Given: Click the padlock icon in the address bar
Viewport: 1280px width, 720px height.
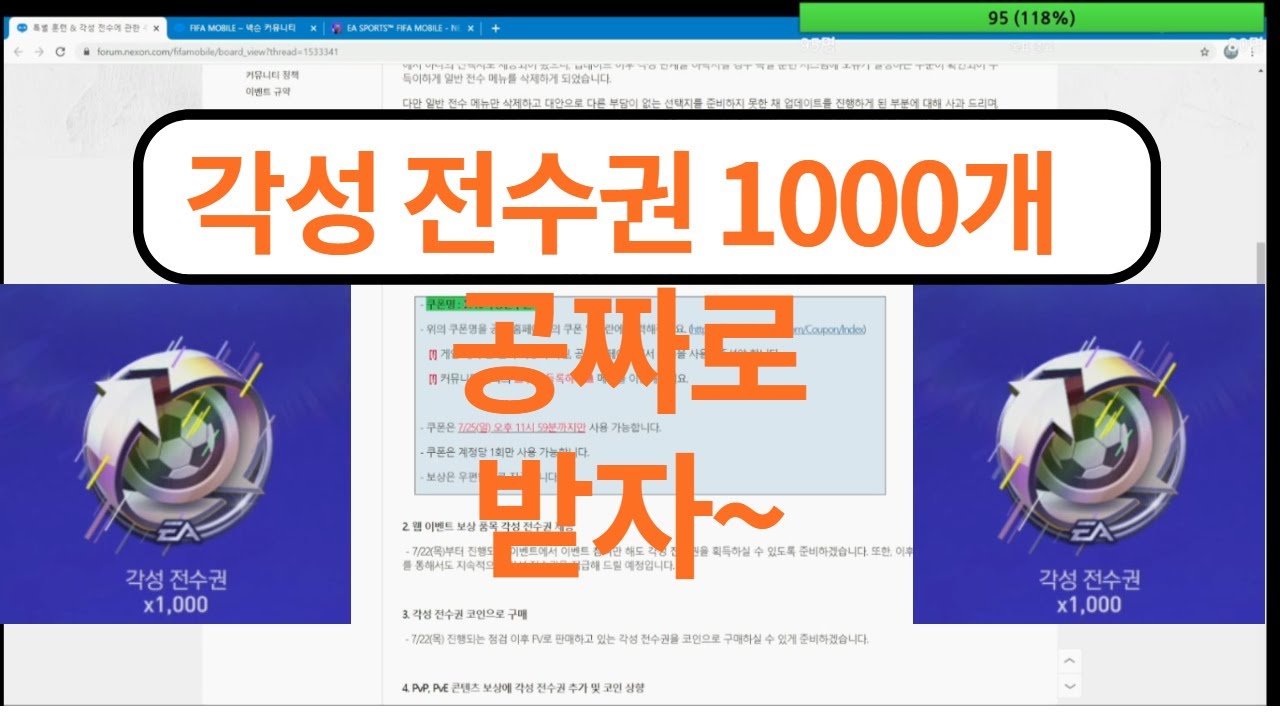Looking at the screenshot, I should 87,52.
